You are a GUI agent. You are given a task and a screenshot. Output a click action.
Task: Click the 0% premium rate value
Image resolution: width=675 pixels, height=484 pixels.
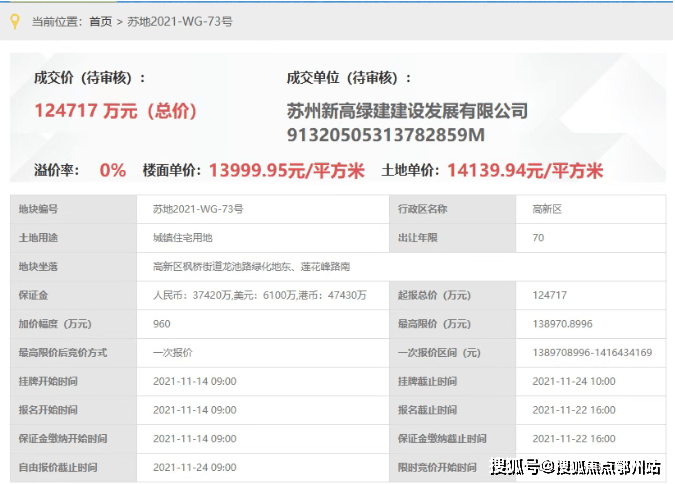(x=113, y=171)
